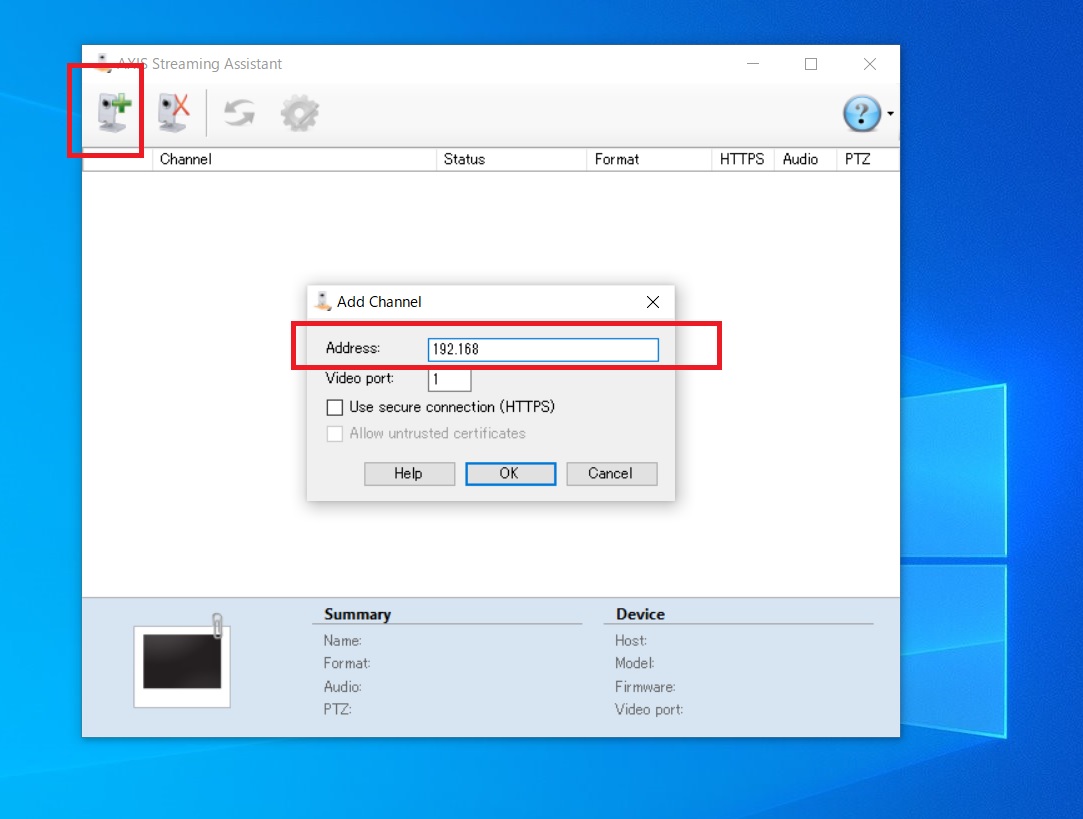Expand the Help dropdown arrow
Viewport: 1083px width, 819px height.
890,114
